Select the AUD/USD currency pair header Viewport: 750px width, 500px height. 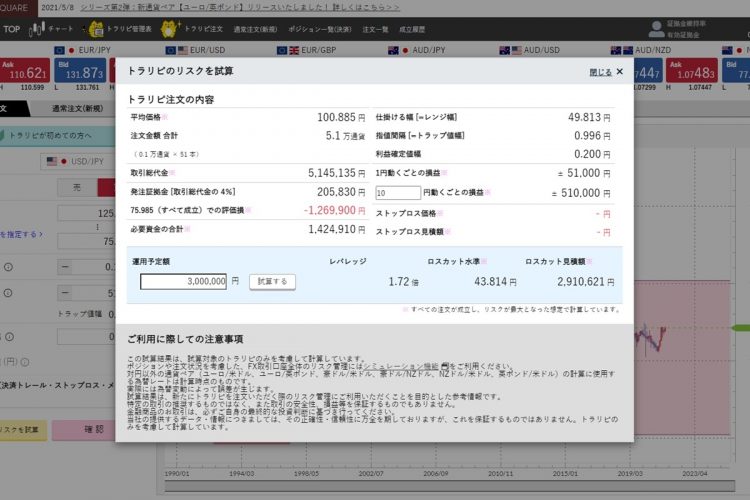point(529,50)
